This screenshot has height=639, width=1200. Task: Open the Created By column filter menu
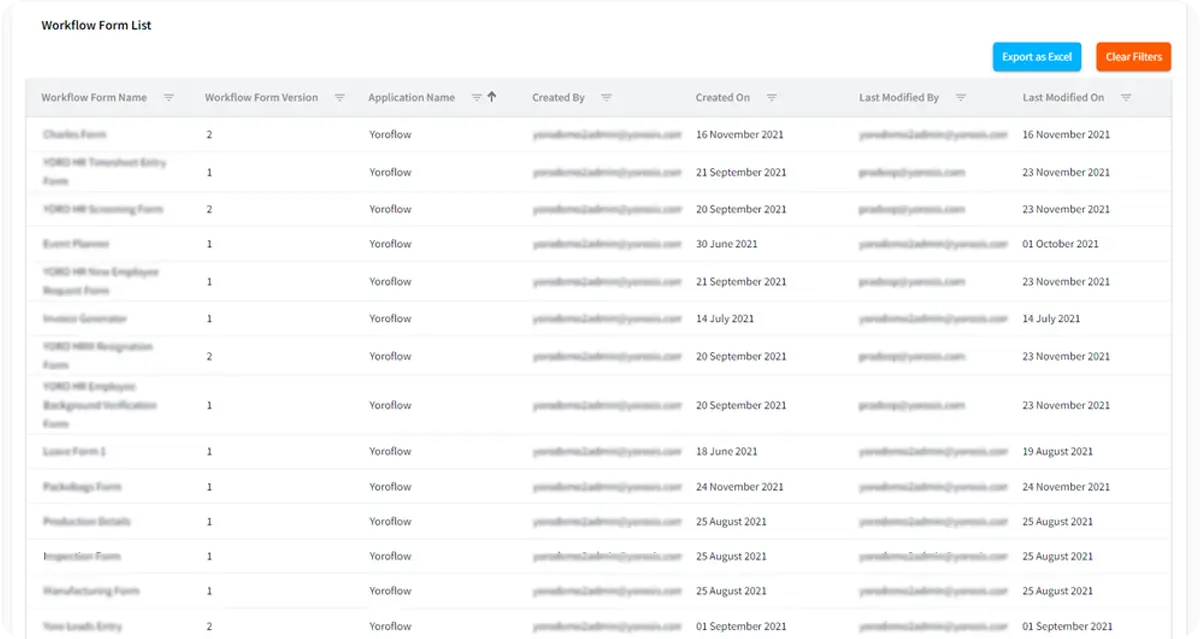click(x=607, y=97)
